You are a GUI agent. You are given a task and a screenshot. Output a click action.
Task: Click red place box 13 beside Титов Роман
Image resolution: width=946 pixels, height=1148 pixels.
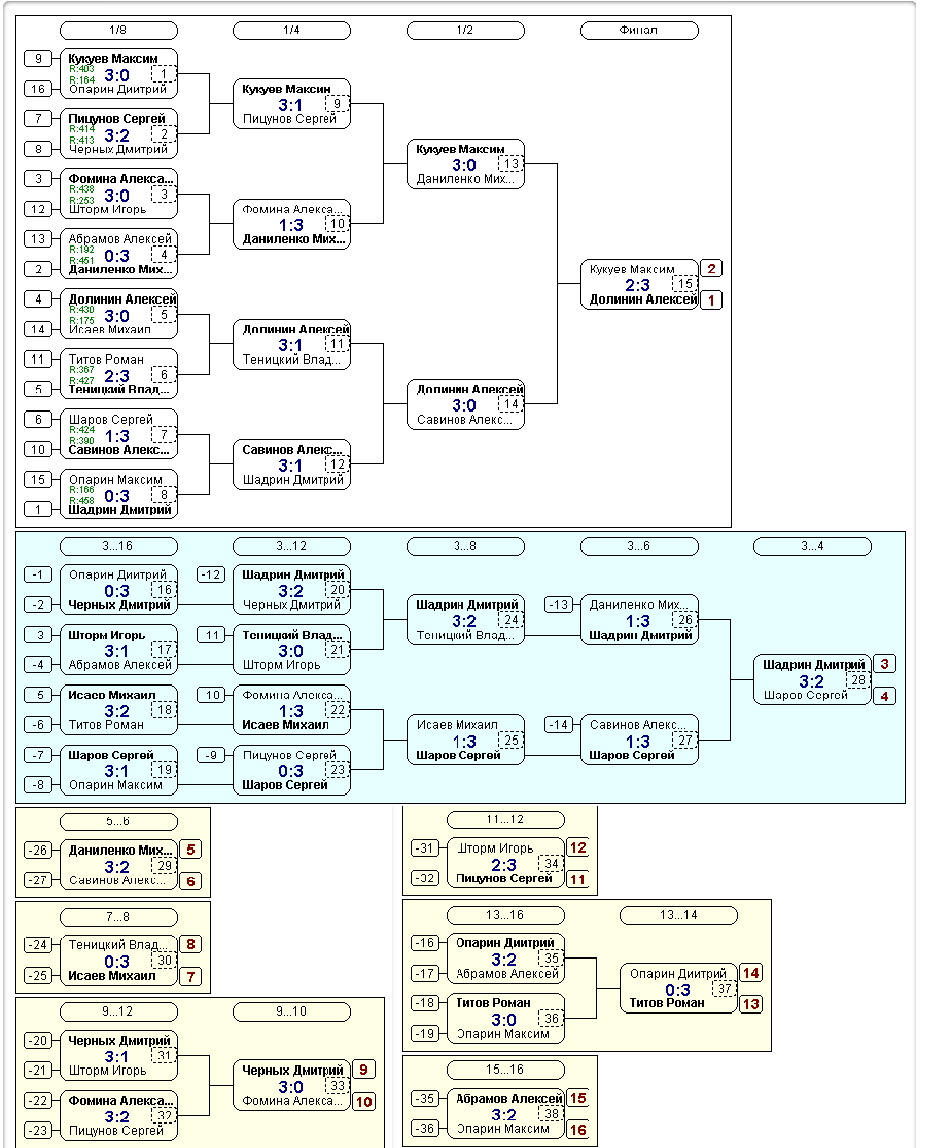coord(751,1004)
